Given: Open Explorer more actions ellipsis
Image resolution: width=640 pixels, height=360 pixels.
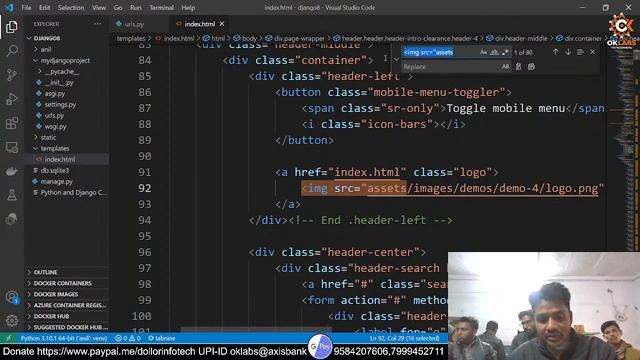Looking at the screenshot, I should tap(98, 24).
